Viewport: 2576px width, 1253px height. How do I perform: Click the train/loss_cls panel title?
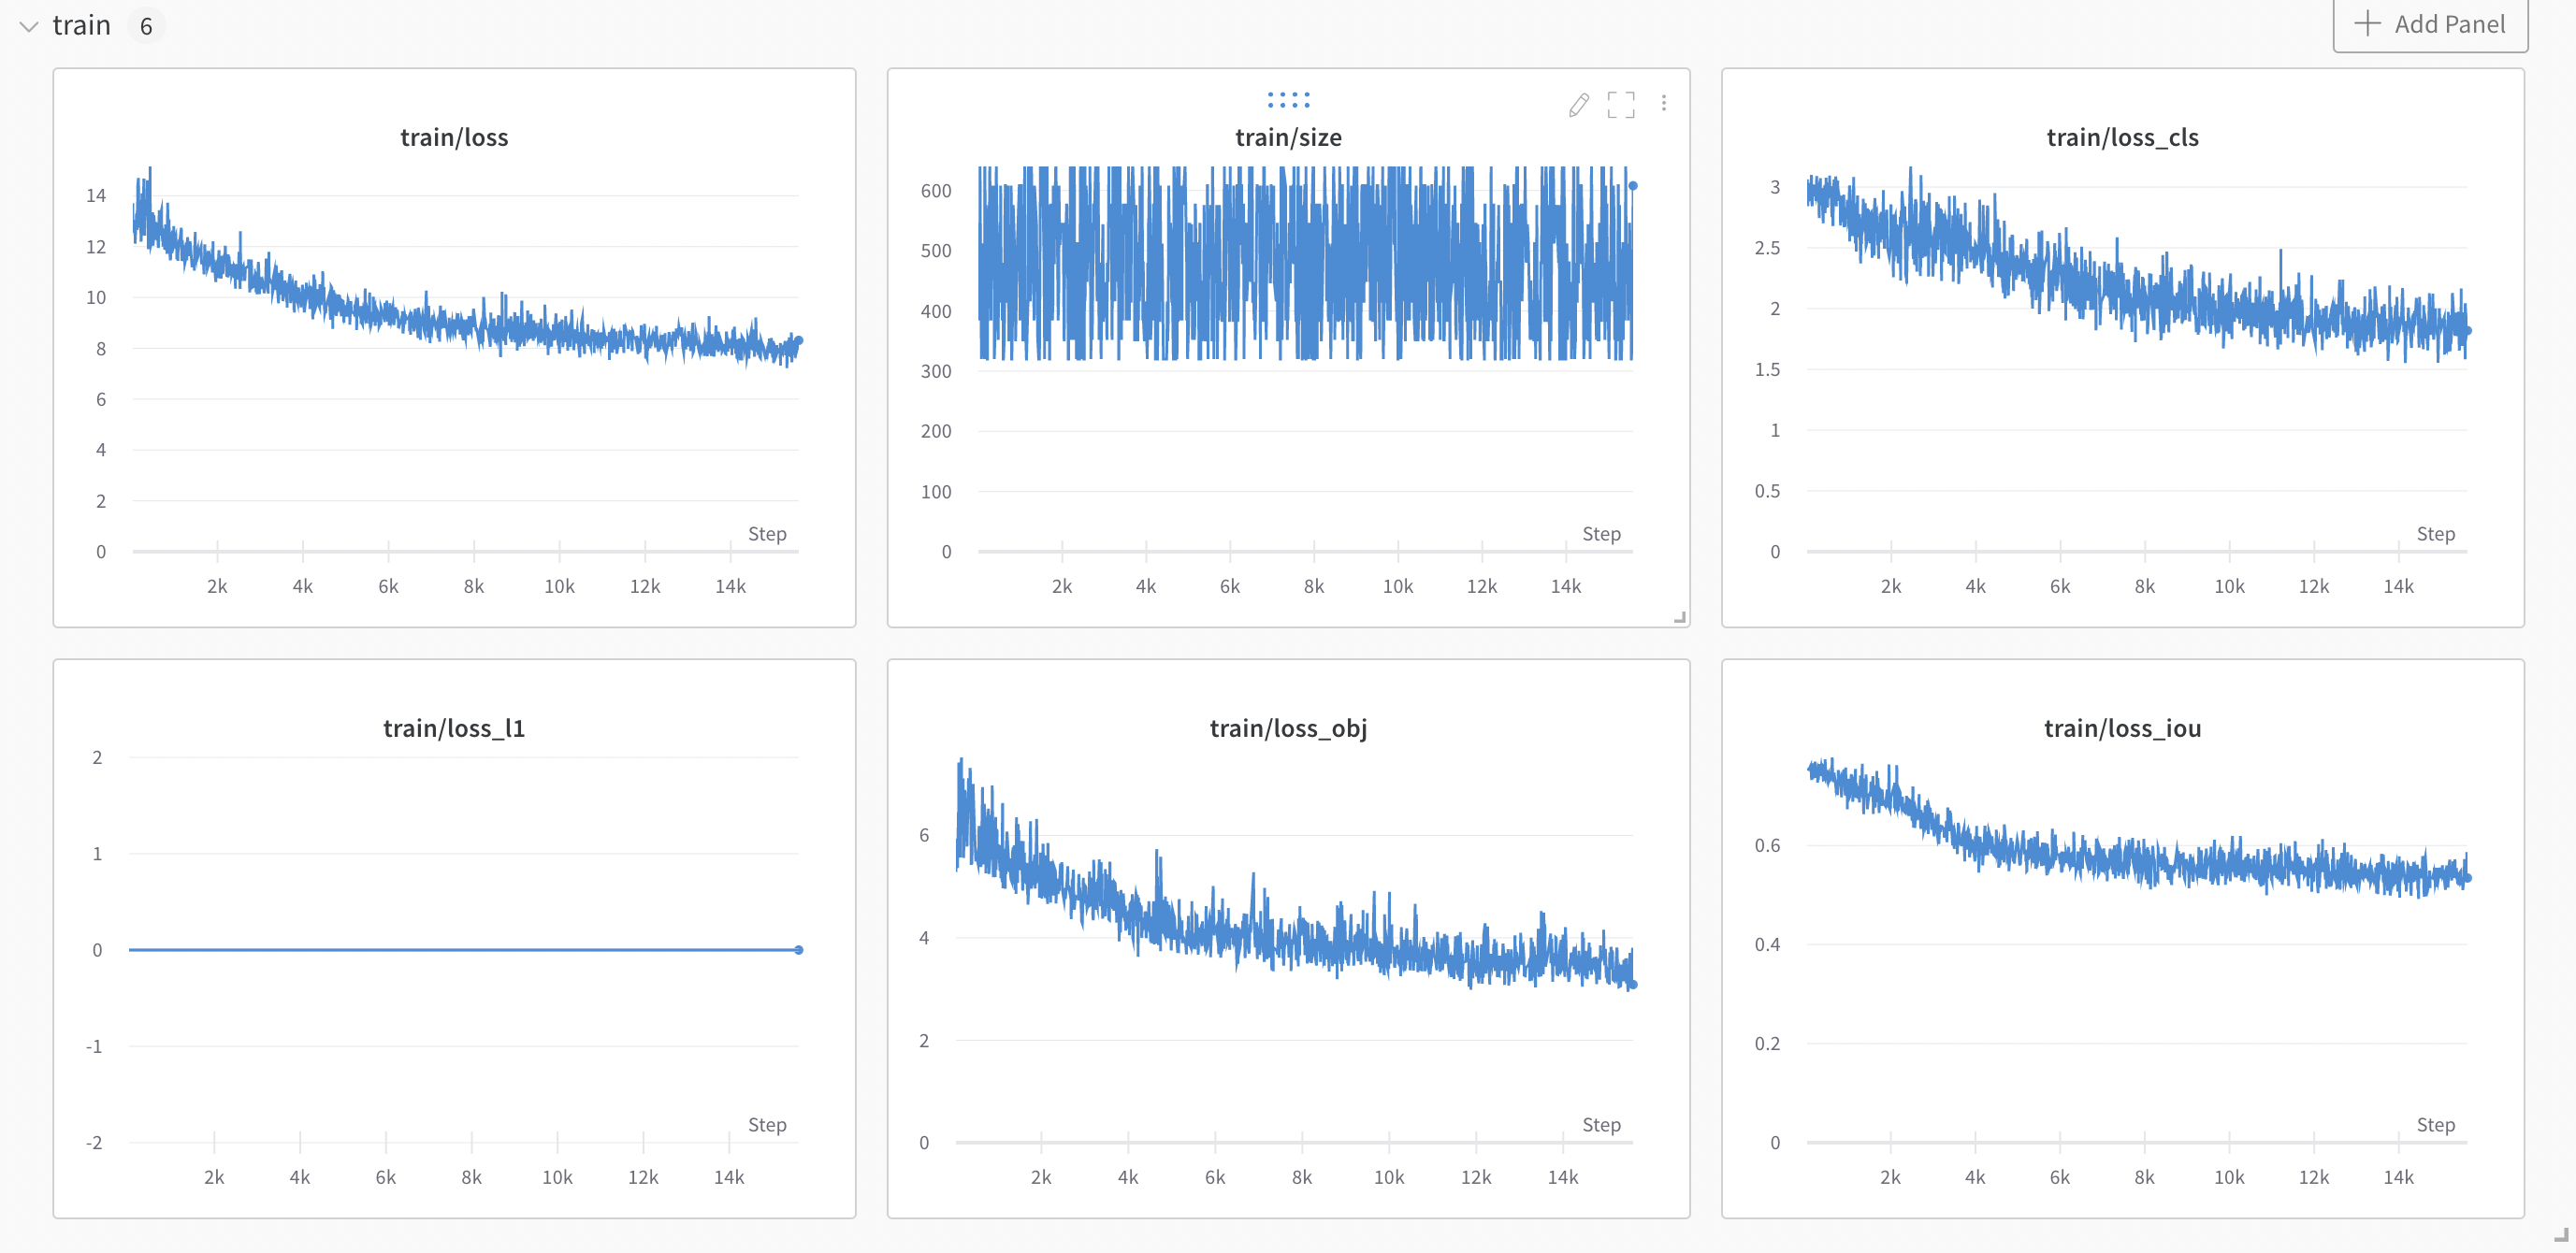[2122, 137]
